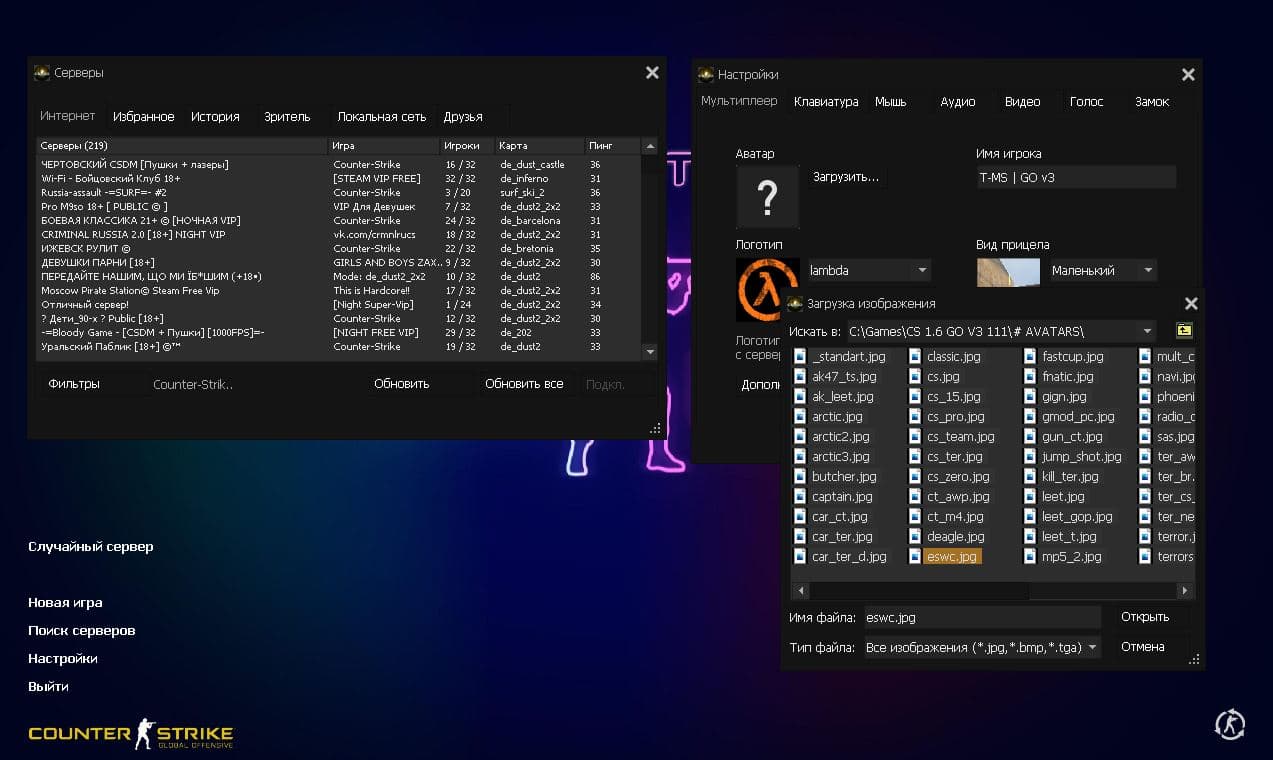This screenshot has height=760, width=1273.
Task: Click the Counter-Strike Global Offensive logo
Action: click(130, 734)
